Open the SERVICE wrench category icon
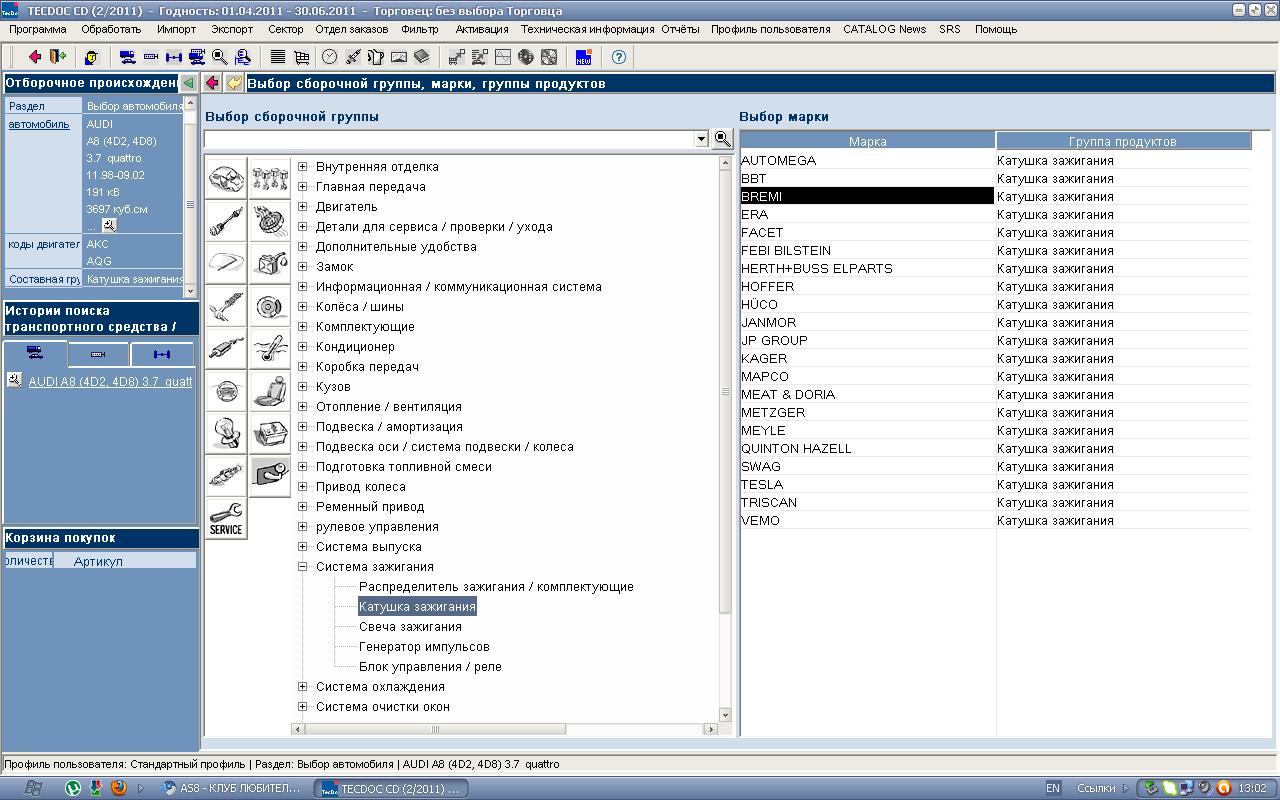1280x800 pixels. tap(226, 518)
